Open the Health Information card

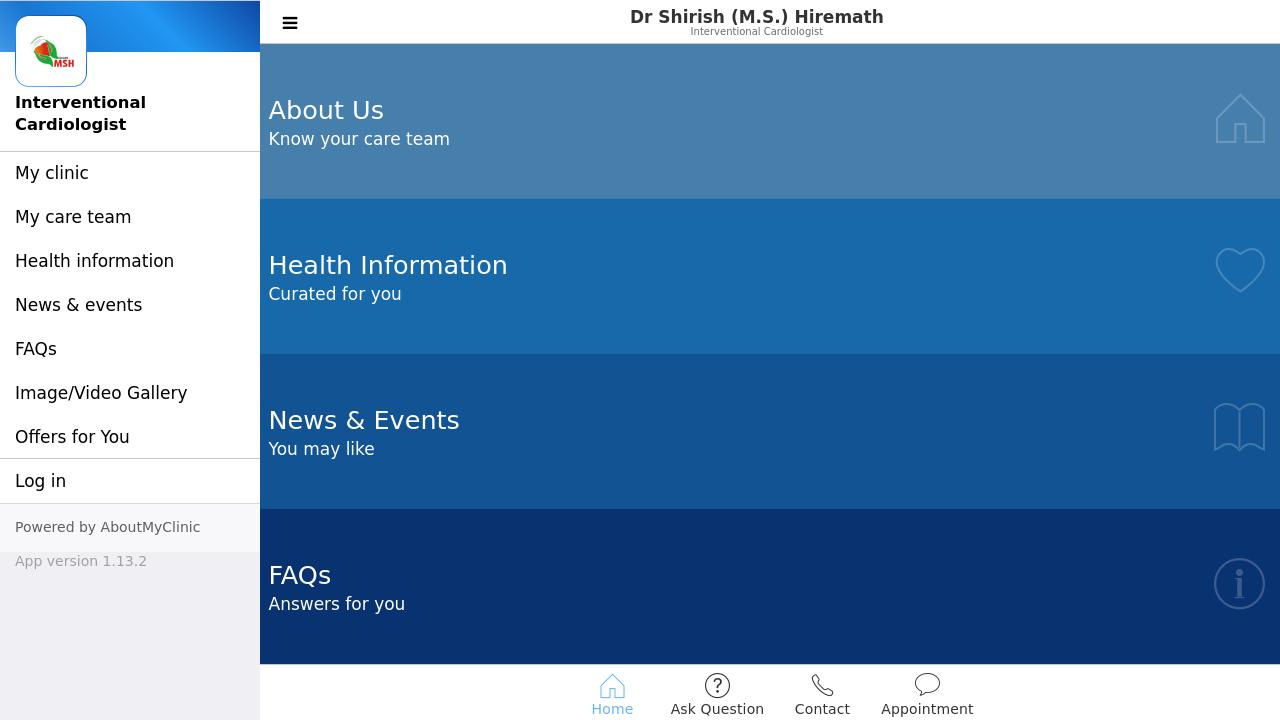point(770,276)
